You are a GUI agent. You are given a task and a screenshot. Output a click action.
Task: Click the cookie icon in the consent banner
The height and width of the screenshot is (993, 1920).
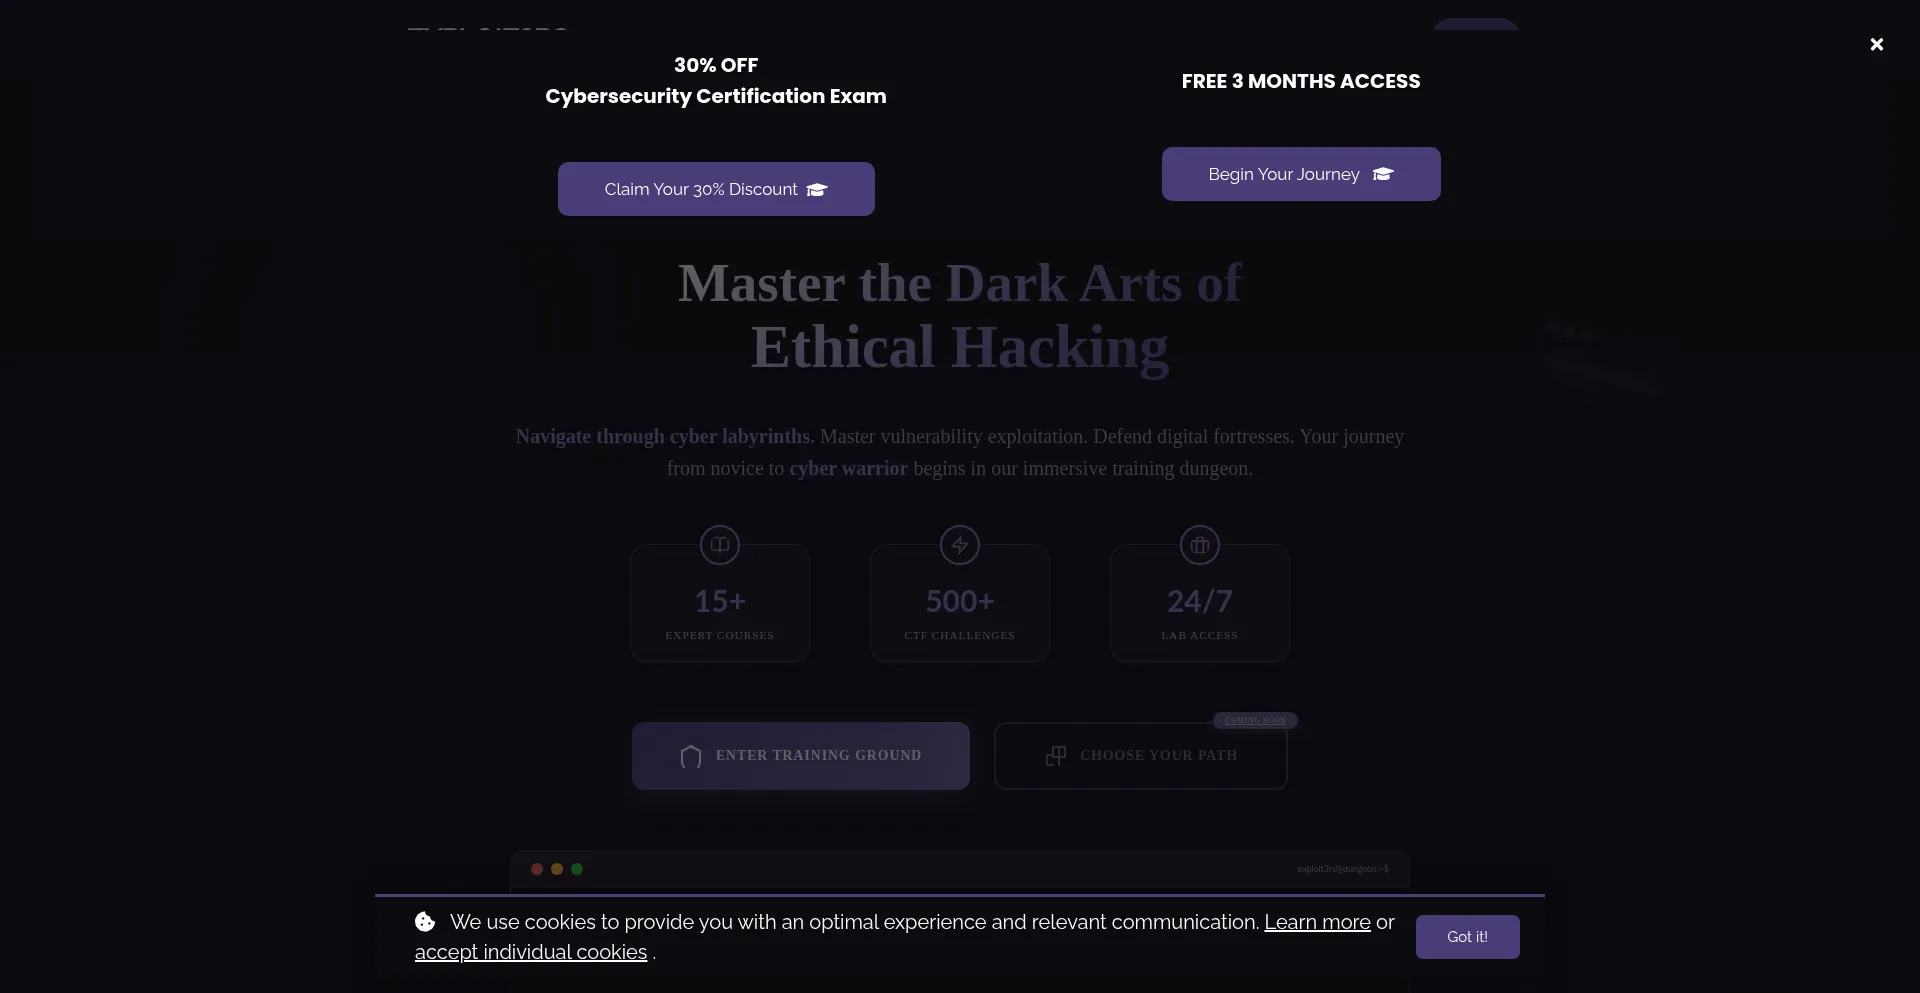(425, 922)
